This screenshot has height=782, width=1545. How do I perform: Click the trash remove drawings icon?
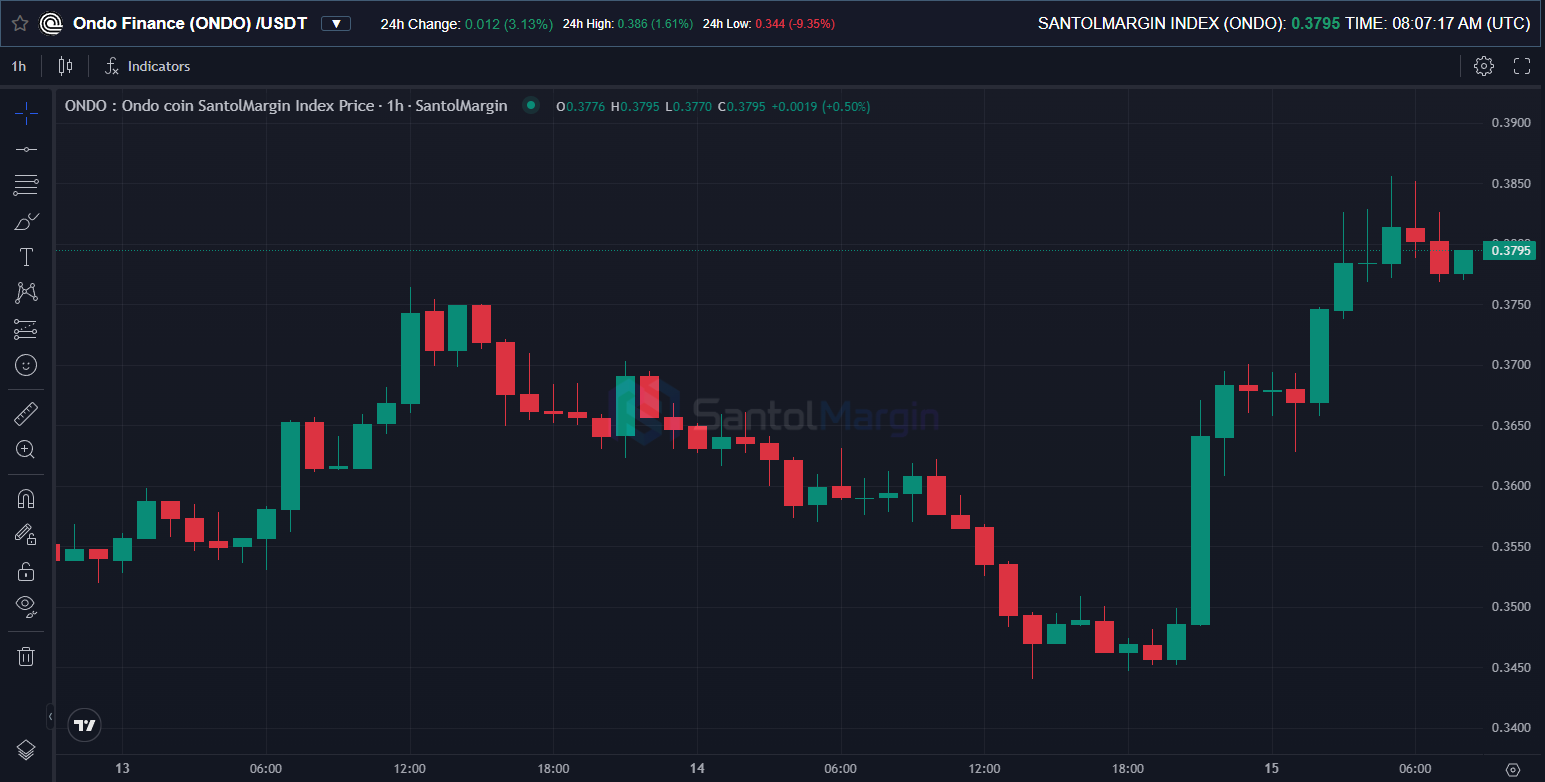26,656
